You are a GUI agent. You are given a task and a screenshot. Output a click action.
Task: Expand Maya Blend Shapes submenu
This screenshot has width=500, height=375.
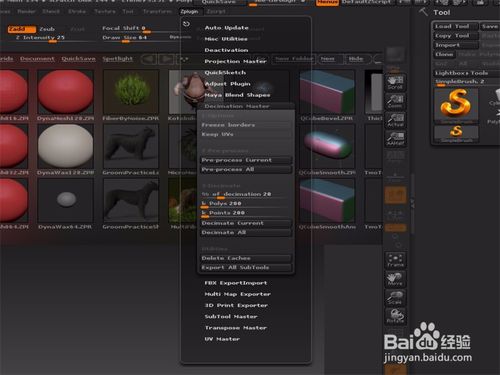click(237, 95)
